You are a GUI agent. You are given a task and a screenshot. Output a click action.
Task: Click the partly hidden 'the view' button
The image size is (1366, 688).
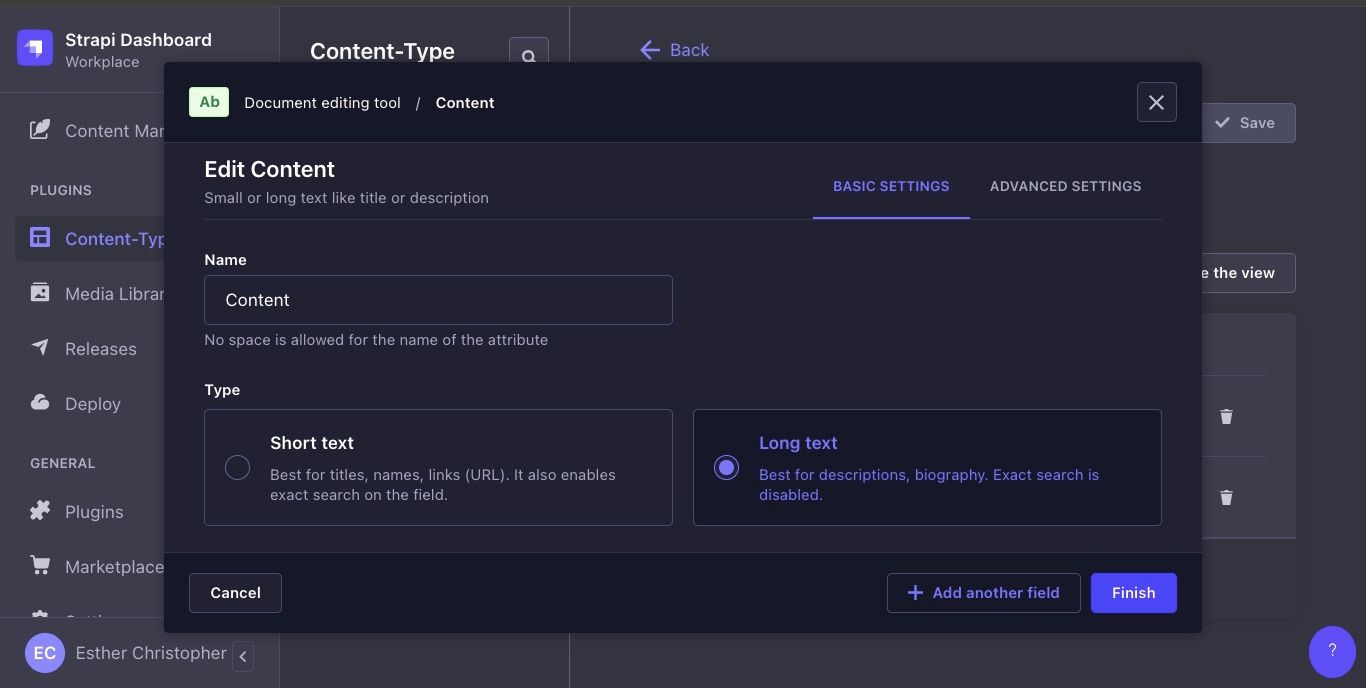click(x=1248, y=273)
